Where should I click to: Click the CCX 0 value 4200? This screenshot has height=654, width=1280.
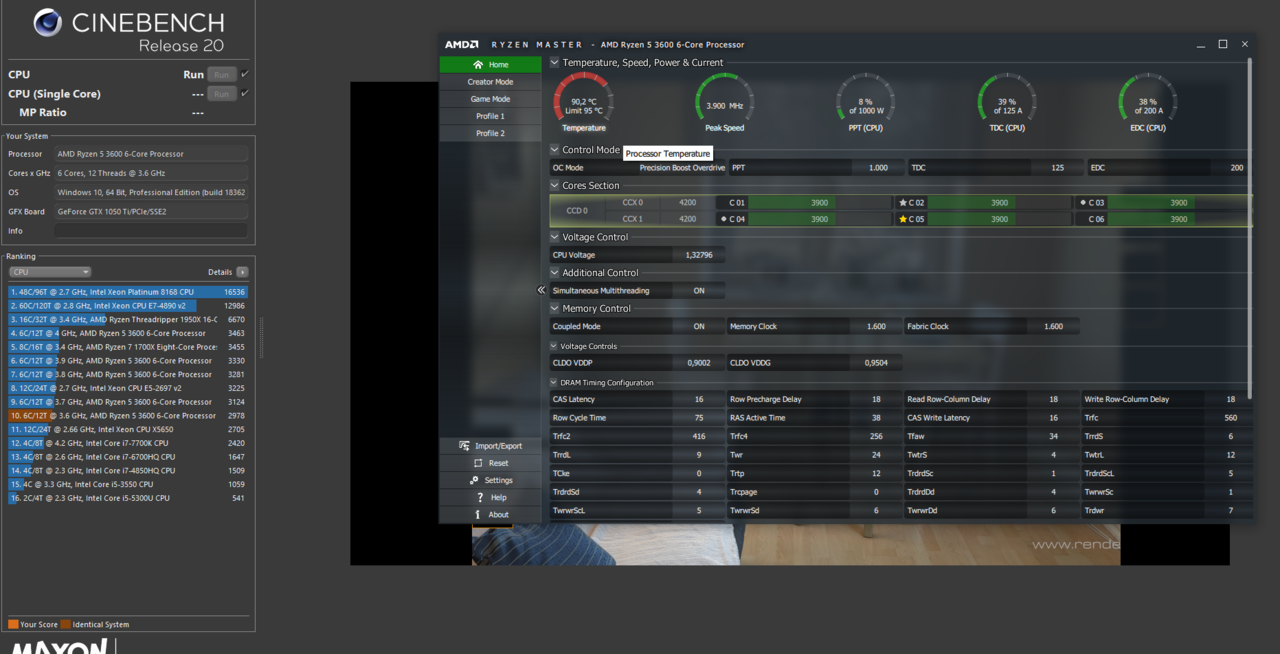(687, 203)
